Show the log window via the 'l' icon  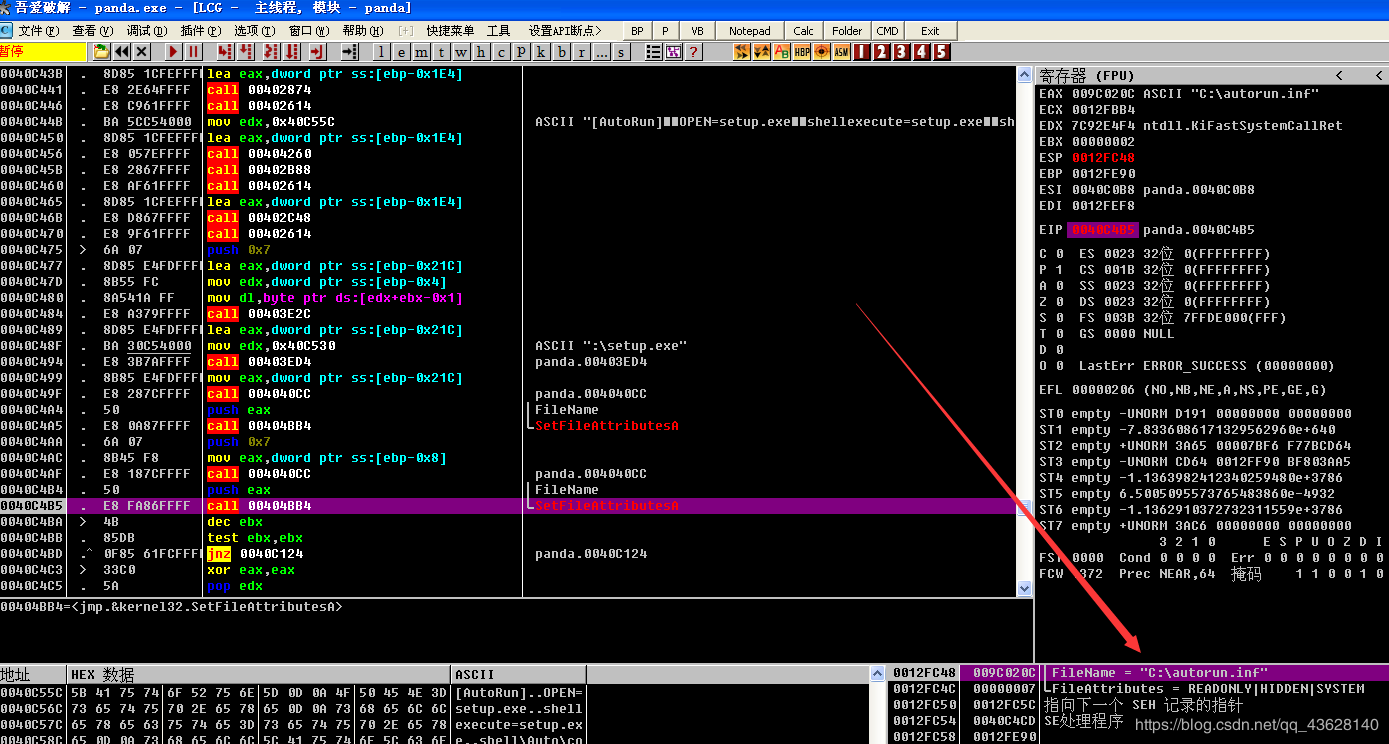pyautogui.click(x=382, y=52)
